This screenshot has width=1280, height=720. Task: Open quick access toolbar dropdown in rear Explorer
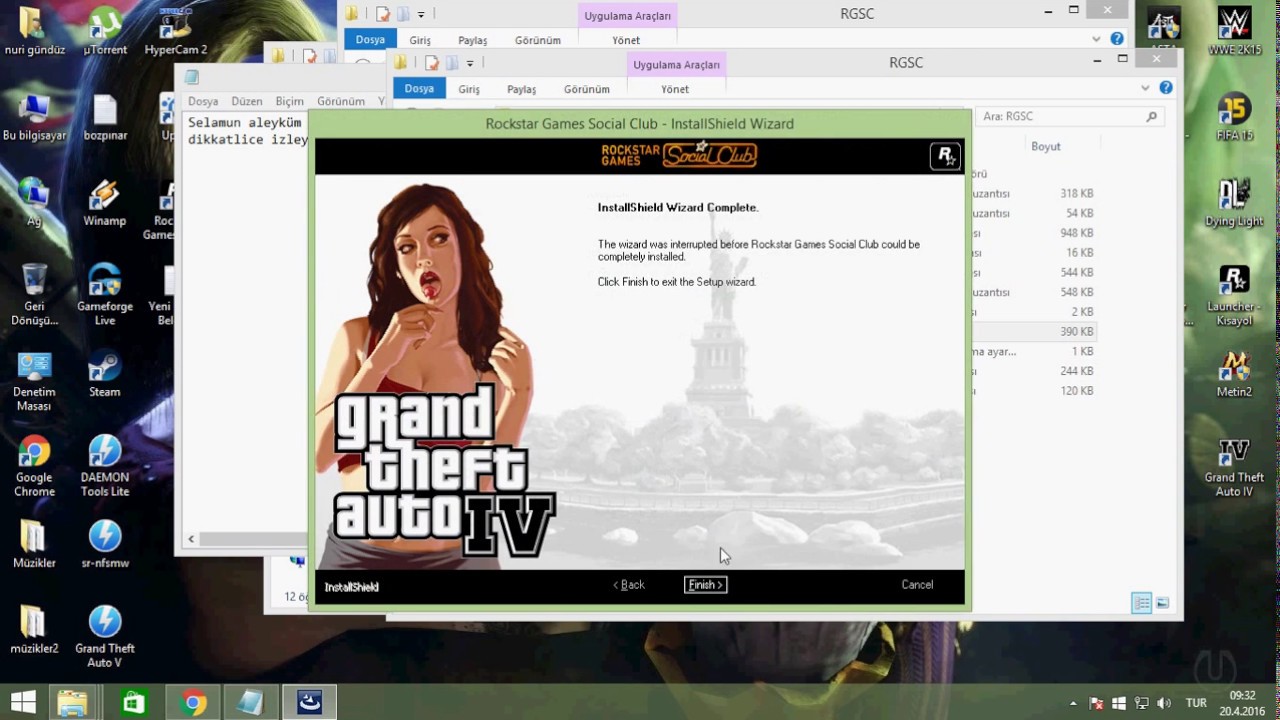[x=421, y=14]
